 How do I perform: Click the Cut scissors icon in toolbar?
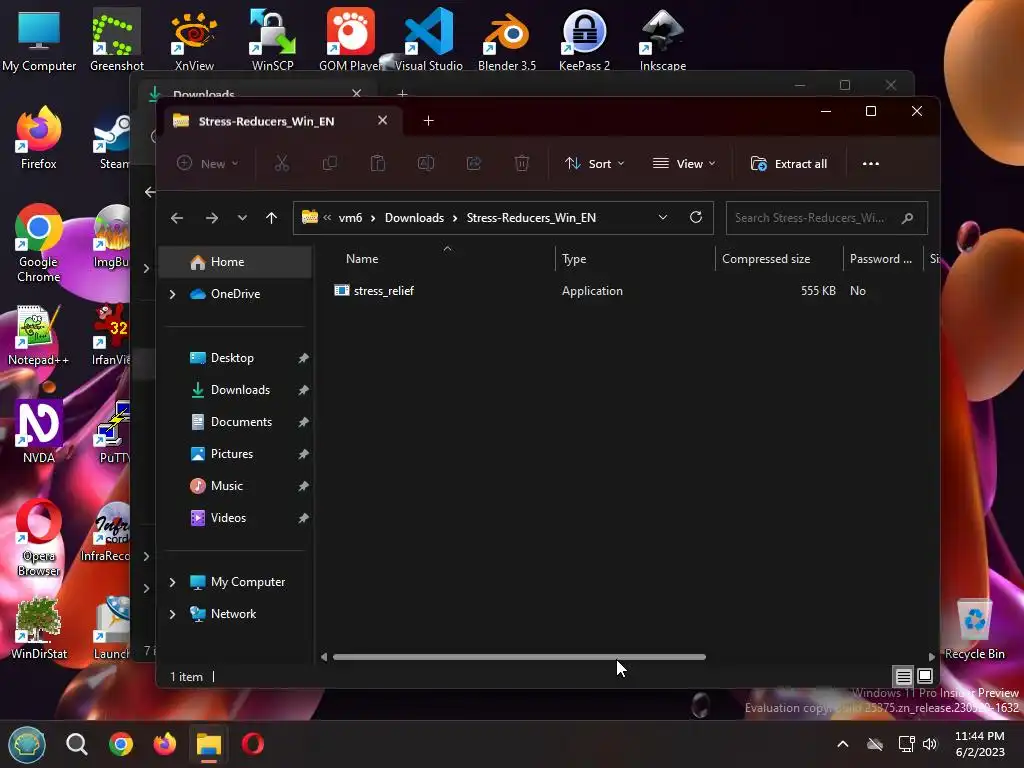click(x=281, y=163)
